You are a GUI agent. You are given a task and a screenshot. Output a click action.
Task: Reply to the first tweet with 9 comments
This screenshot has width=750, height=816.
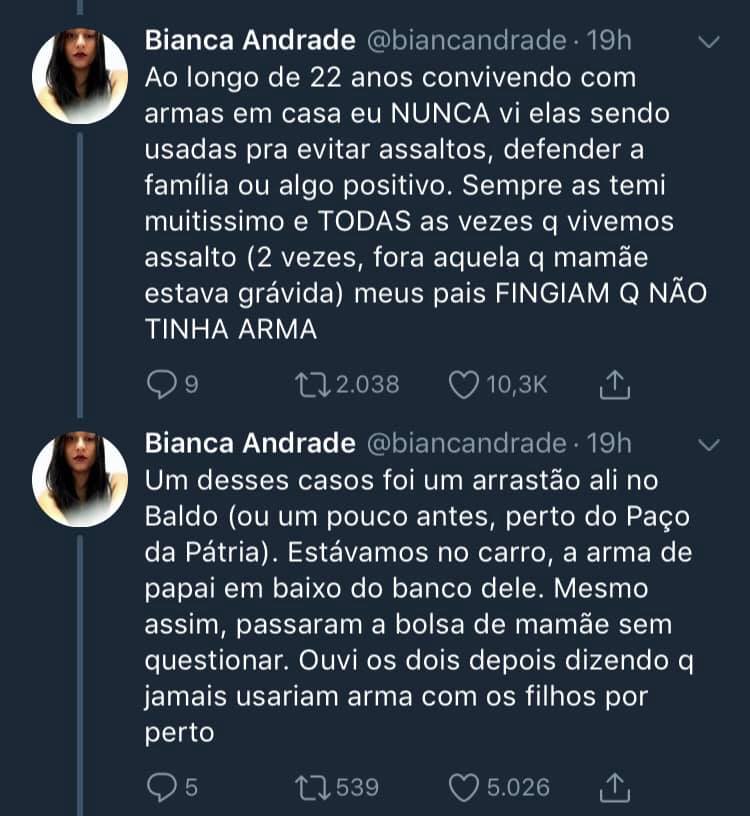[x=162, y=385]
